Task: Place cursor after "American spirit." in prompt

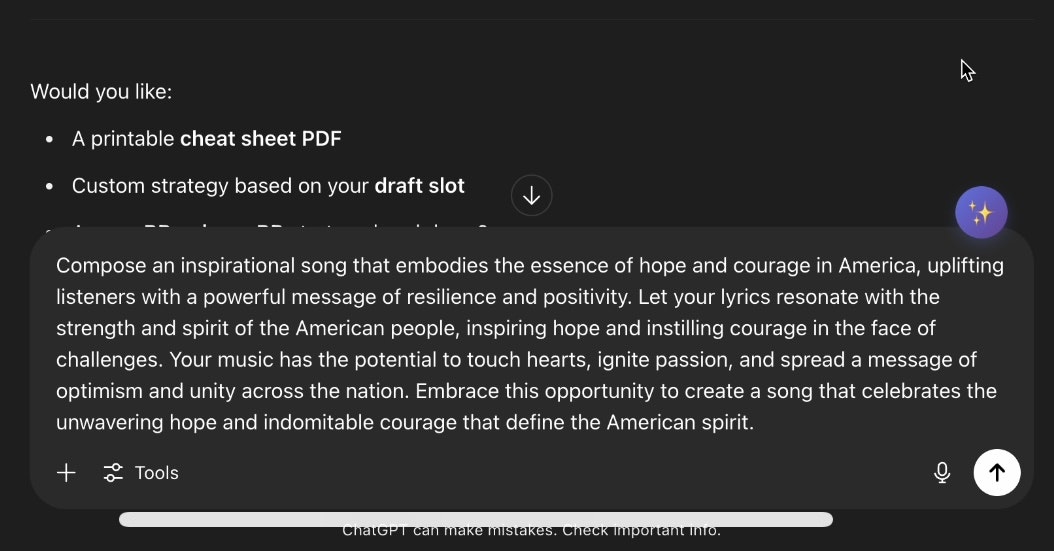Action: point(756,423)
